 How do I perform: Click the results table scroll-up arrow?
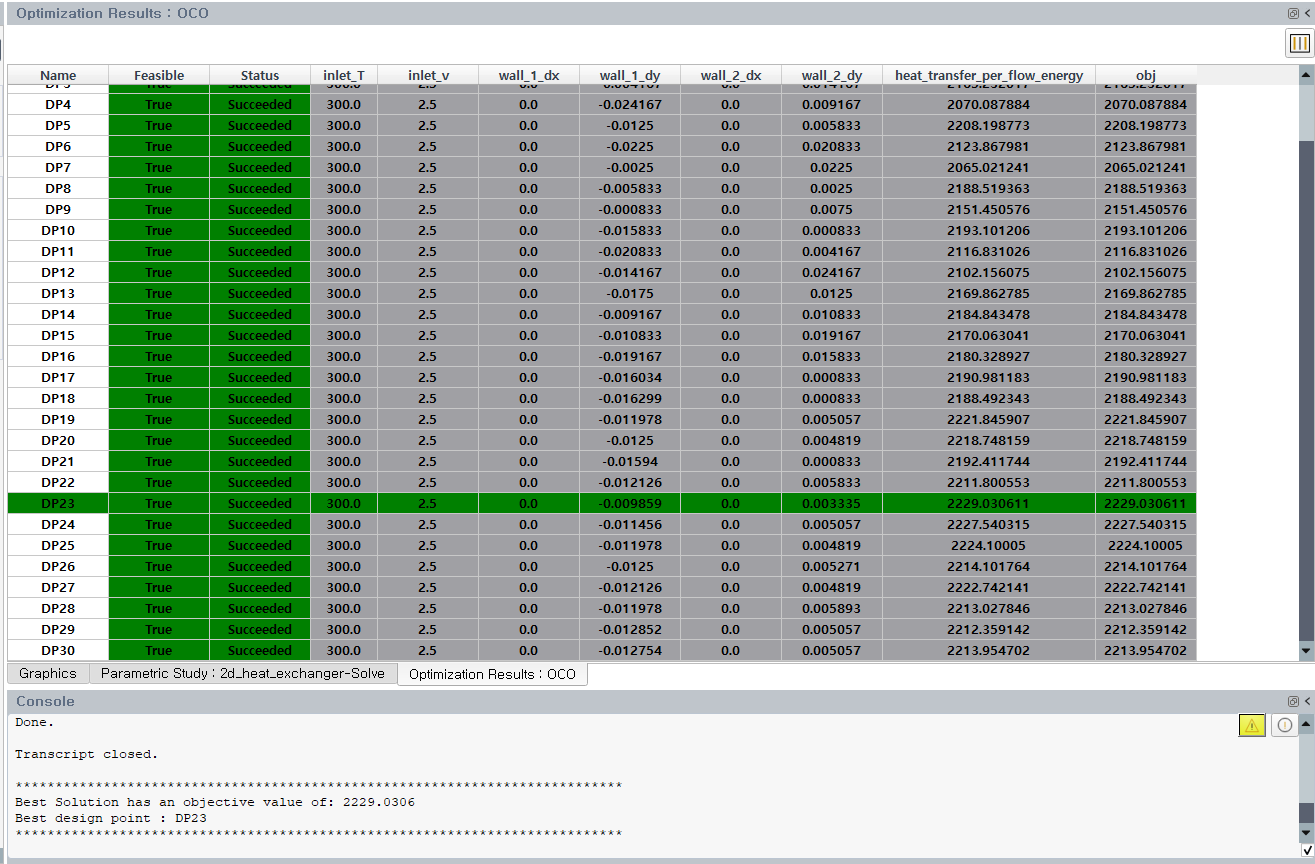[x=1306, y=75]
